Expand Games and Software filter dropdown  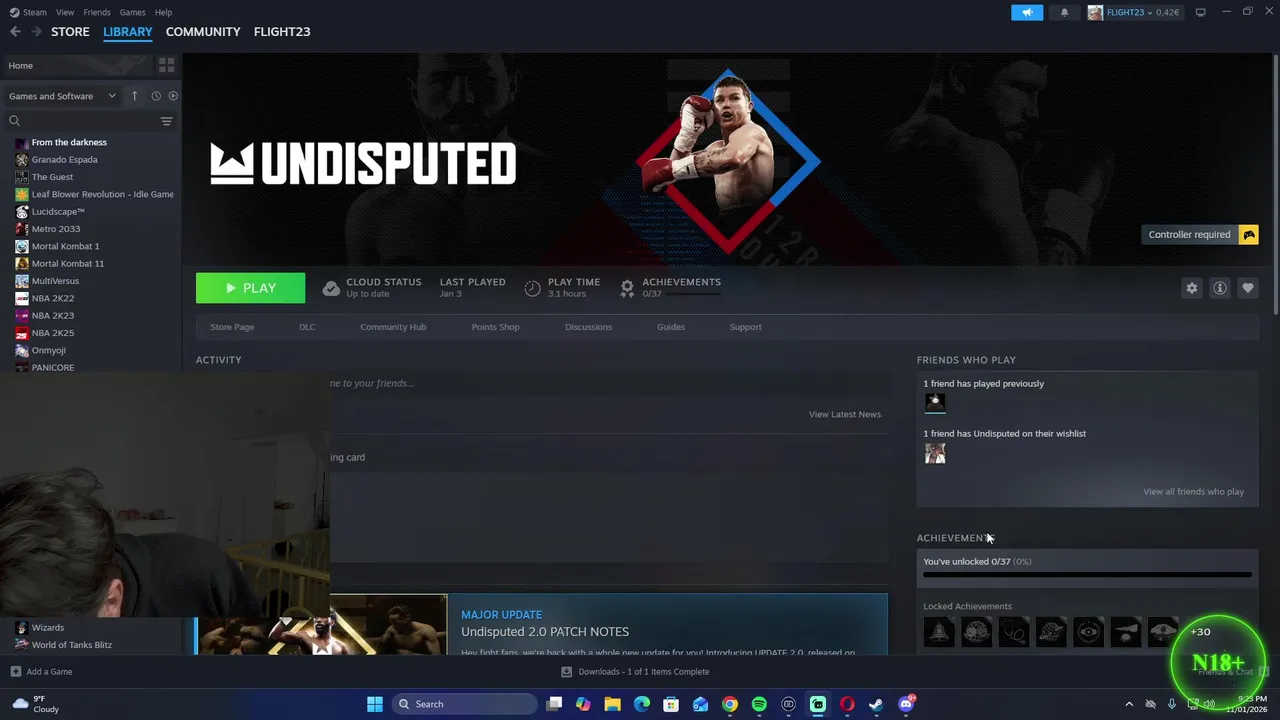[x=62, y=96]
